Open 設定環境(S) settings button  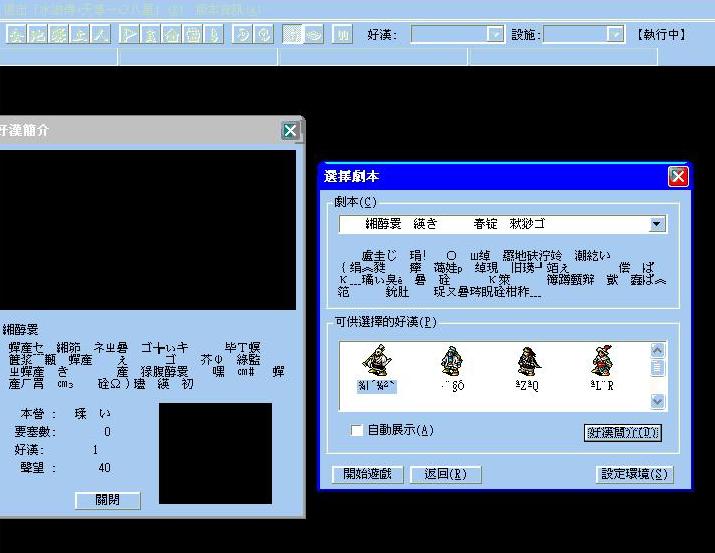[634, 474]
